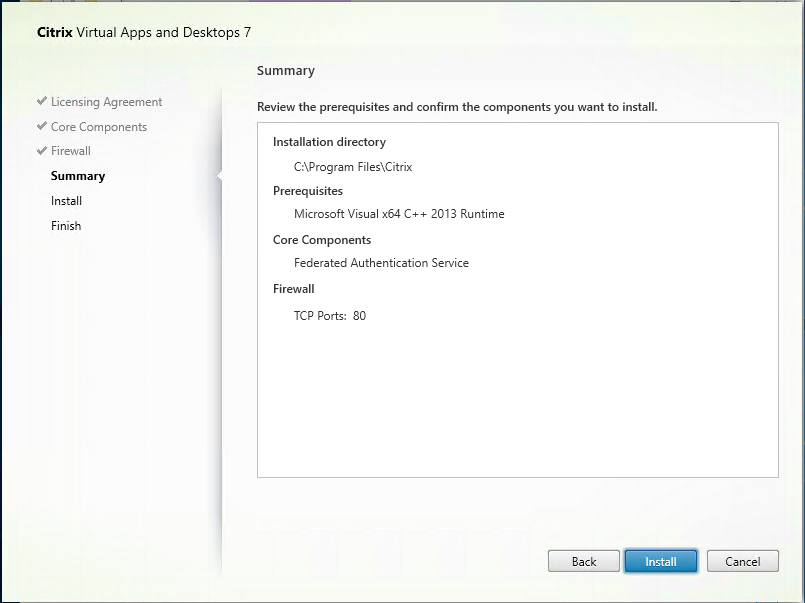The width and height of the screenshot is (805, 603).
Task: Click the checkmark beside Licensing Agreement
Action: [x=42, y=101]
